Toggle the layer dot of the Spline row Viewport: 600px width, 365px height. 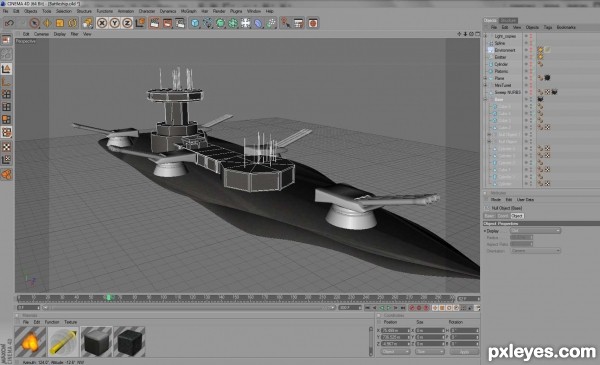tap(526, 43)
